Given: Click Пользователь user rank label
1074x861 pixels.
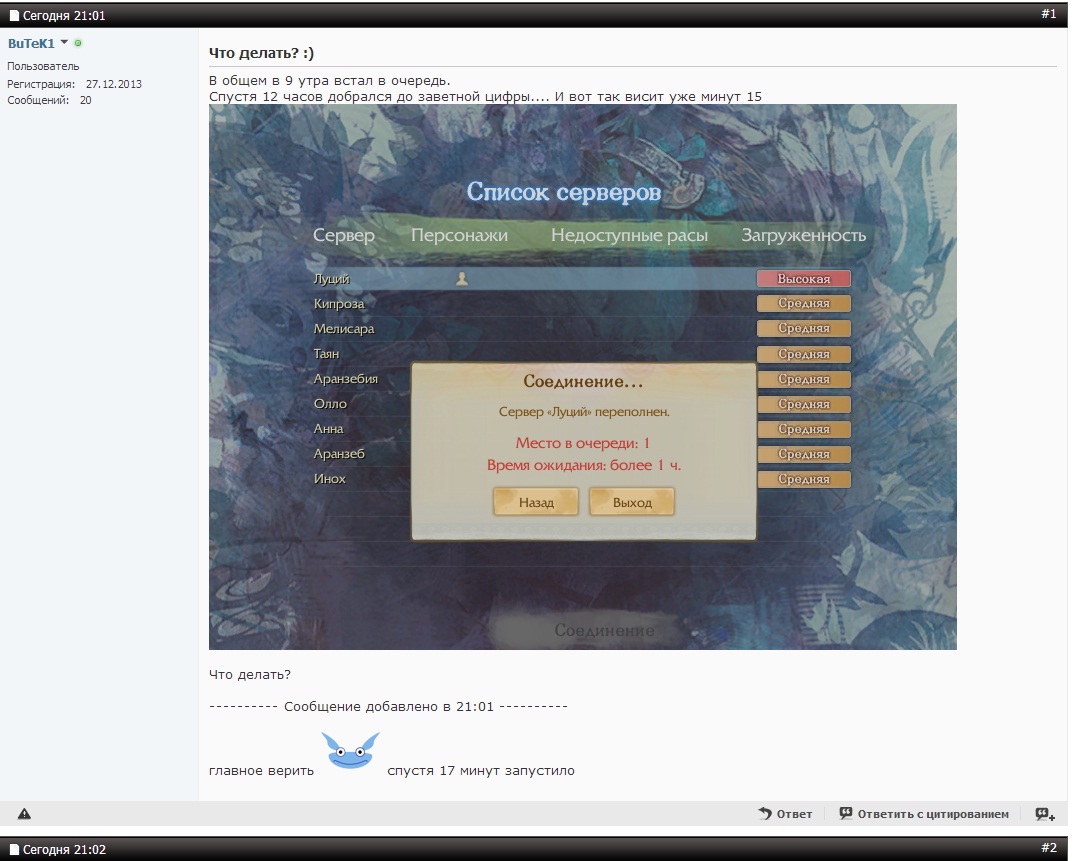Looking at the screenshot, I should coord(43,66).
